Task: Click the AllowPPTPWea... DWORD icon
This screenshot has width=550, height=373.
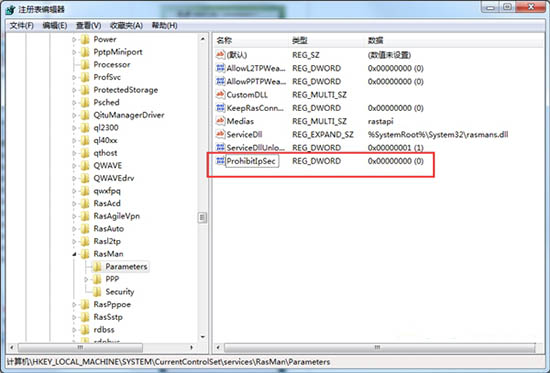Action: 220,81
